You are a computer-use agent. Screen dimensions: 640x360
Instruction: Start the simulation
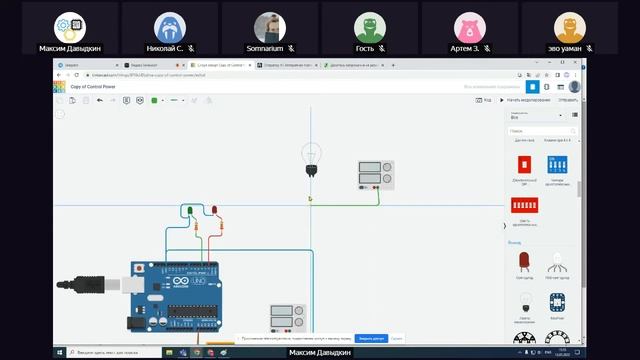pyautogui.click(x=525, y=100)
